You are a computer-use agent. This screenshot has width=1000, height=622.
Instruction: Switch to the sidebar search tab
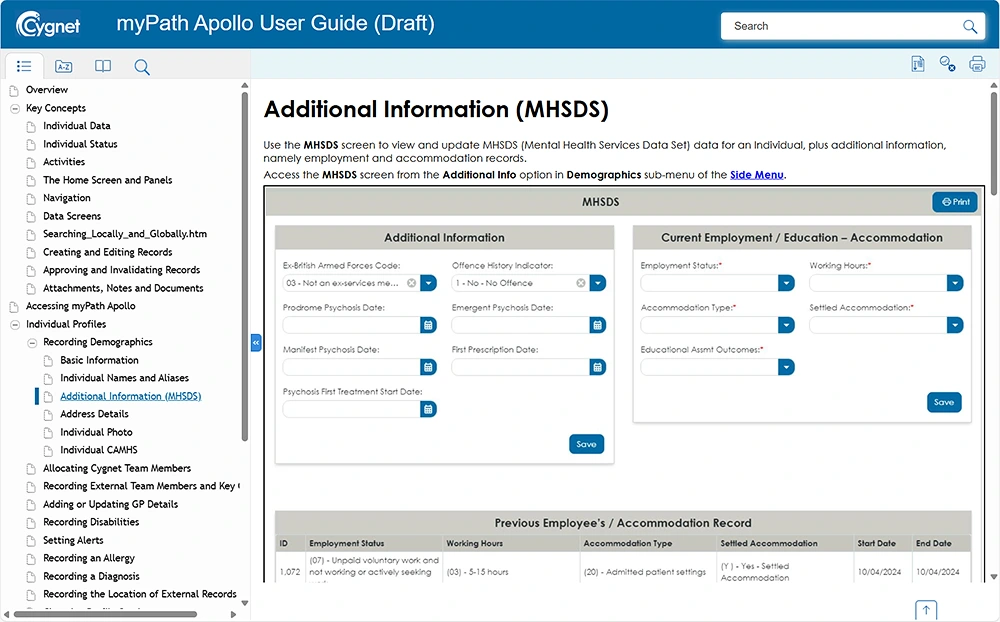[x=142, y=67]
